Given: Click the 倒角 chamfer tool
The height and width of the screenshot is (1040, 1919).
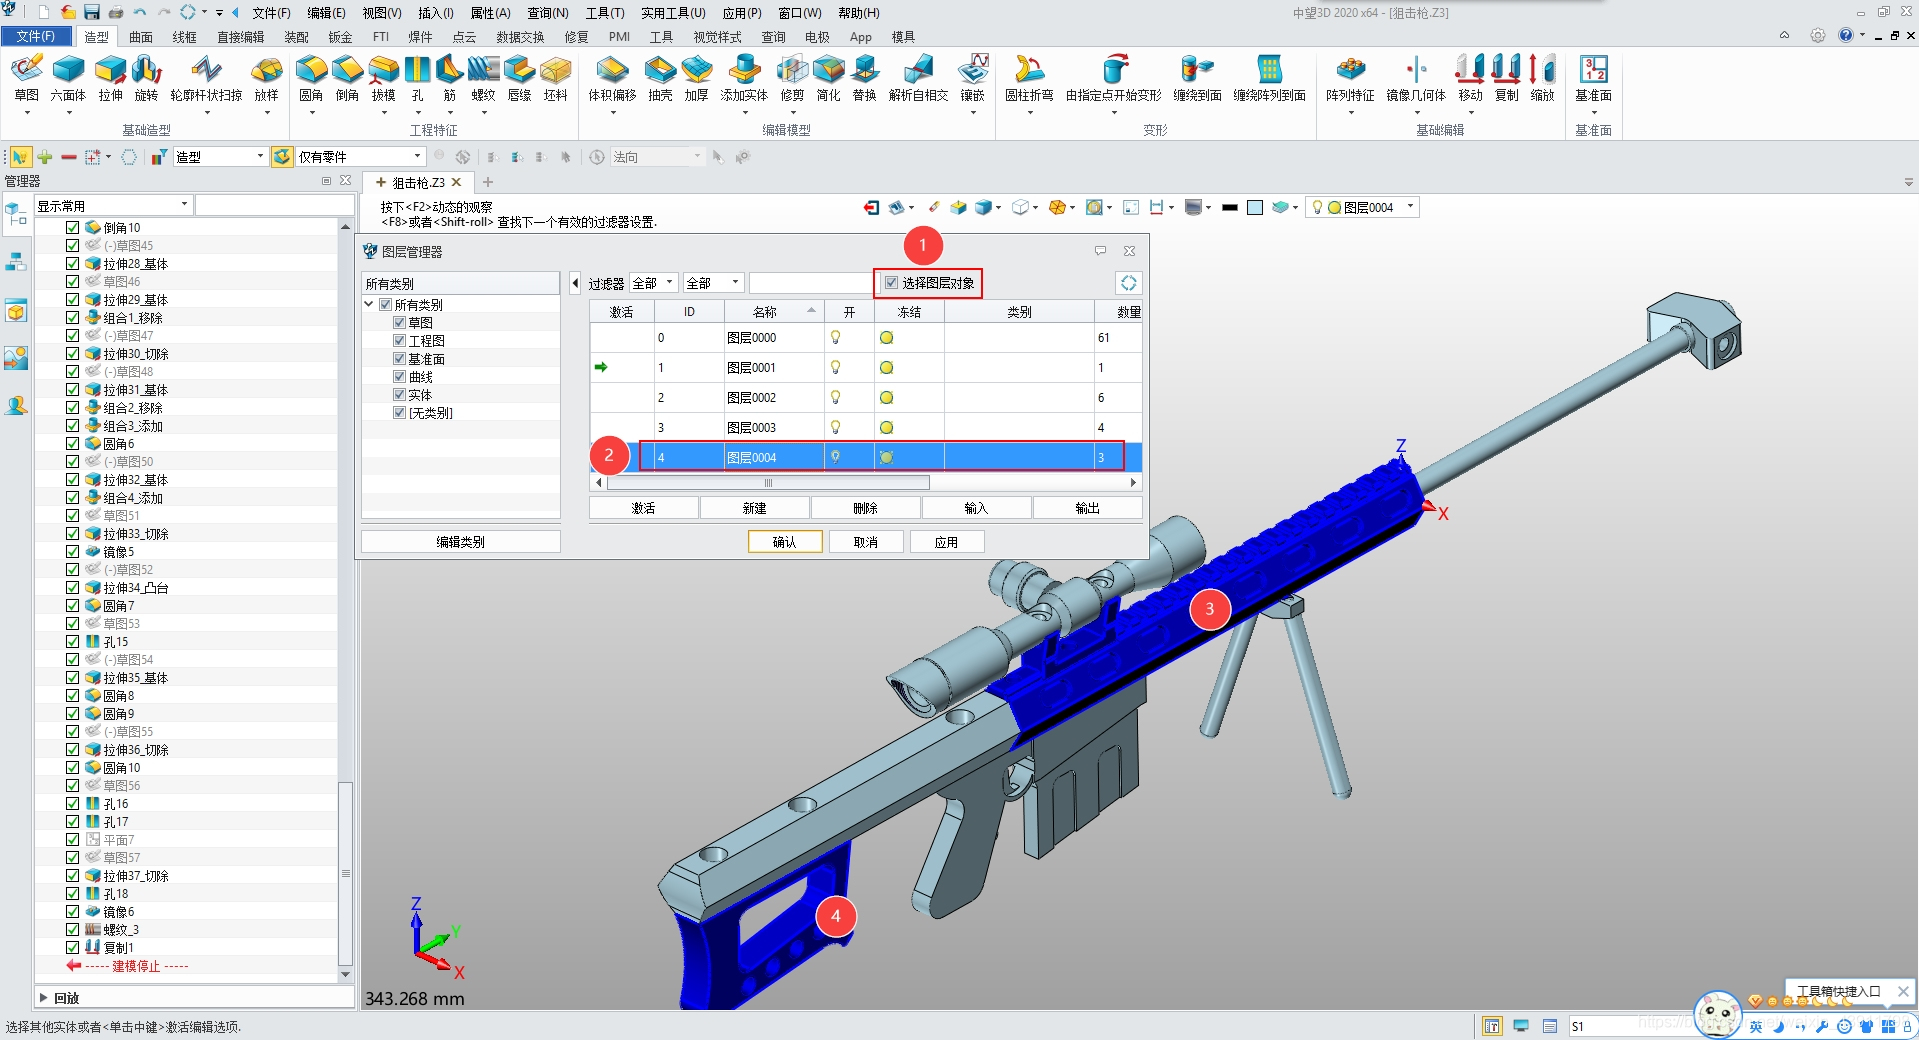Looking at the screenshot, I should click(x=347, y=78).
